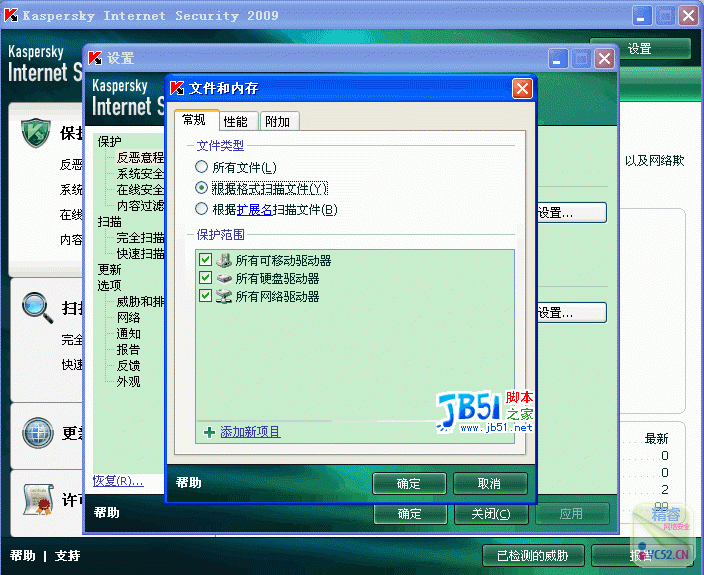Screen dimensions: 704x575
Task: Select 扫描 in settings tree
Action: pyautogui.click(x=109, y=222)
